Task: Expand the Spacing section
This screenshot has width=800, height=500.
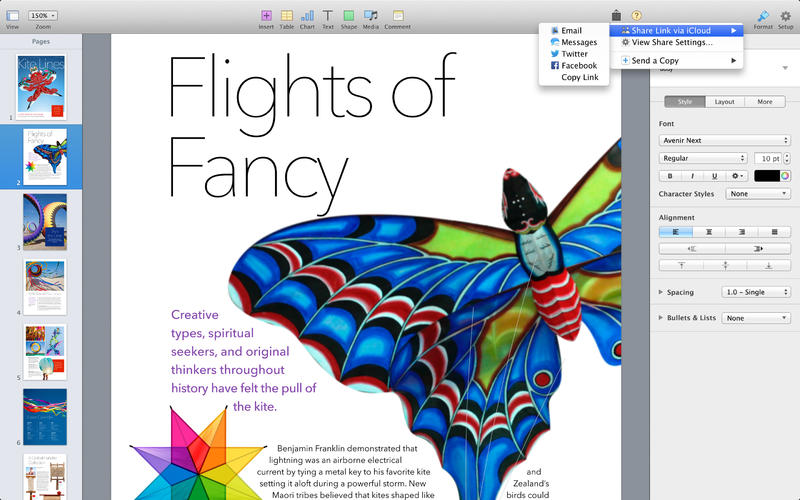Action: pyautogui.click(x=661, y=292)
